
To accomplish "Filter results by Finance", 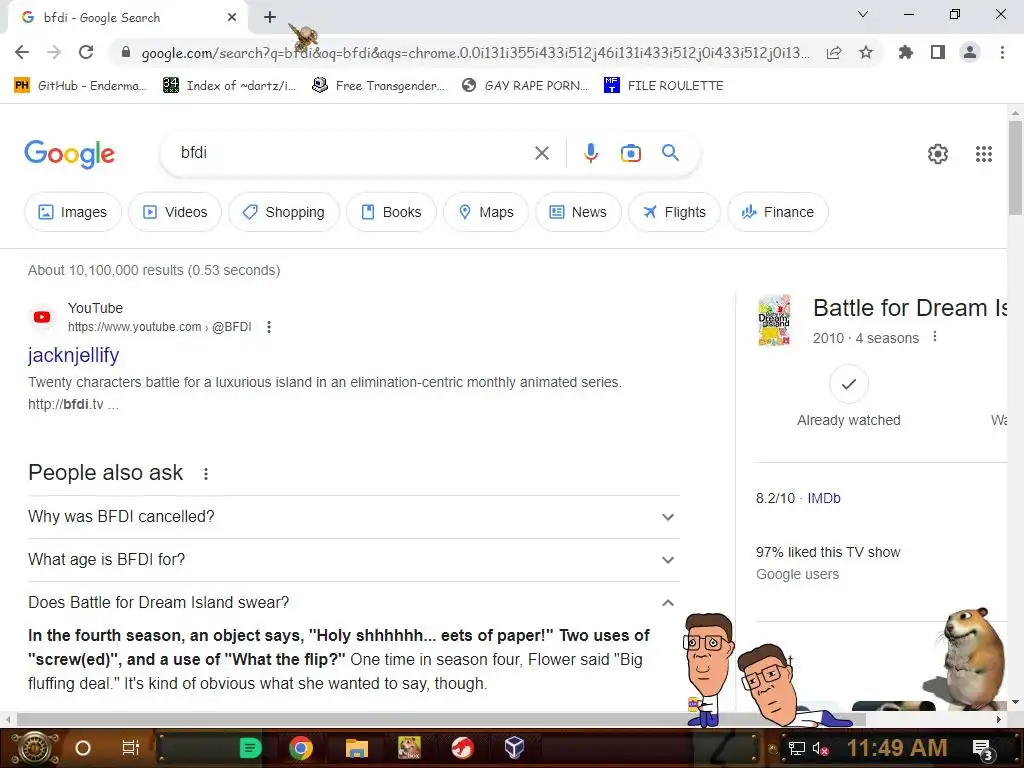I will pos(778,212).
